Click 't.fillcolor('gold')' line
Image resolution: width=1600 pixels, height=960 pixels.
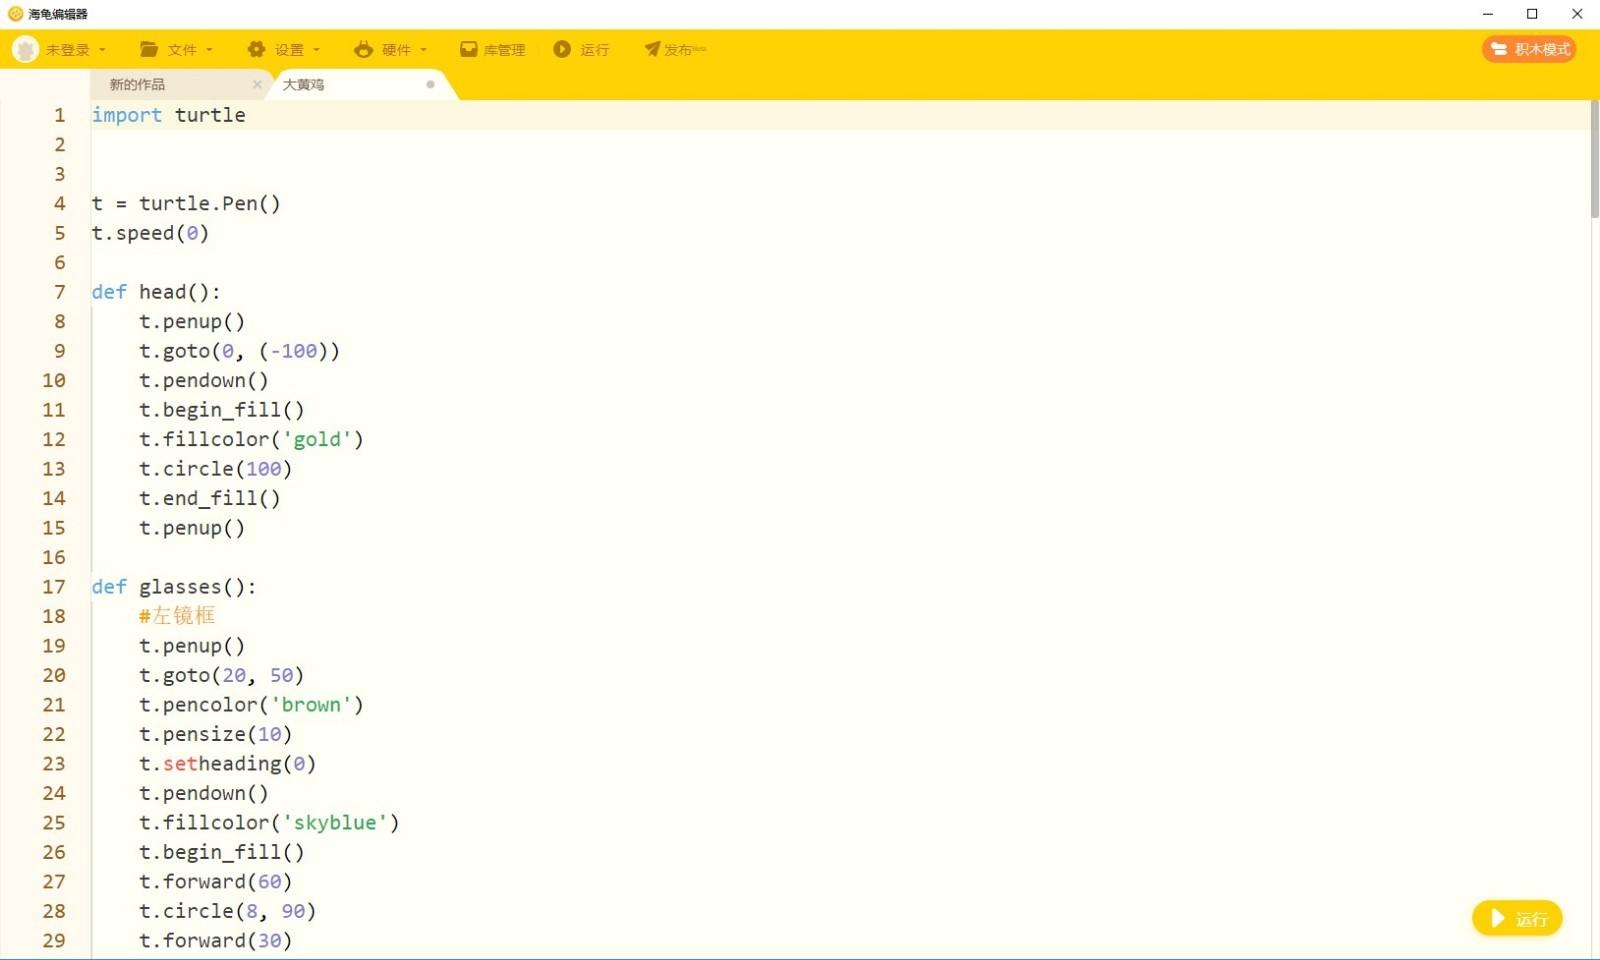251,439
